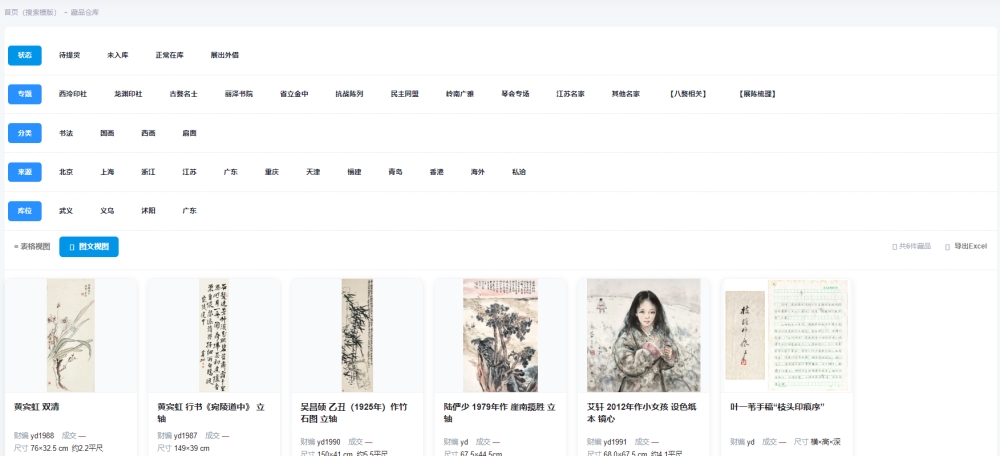1000x456 pixels.
Task: Filter 库位 row by 广东
Action: click(189, 211)
